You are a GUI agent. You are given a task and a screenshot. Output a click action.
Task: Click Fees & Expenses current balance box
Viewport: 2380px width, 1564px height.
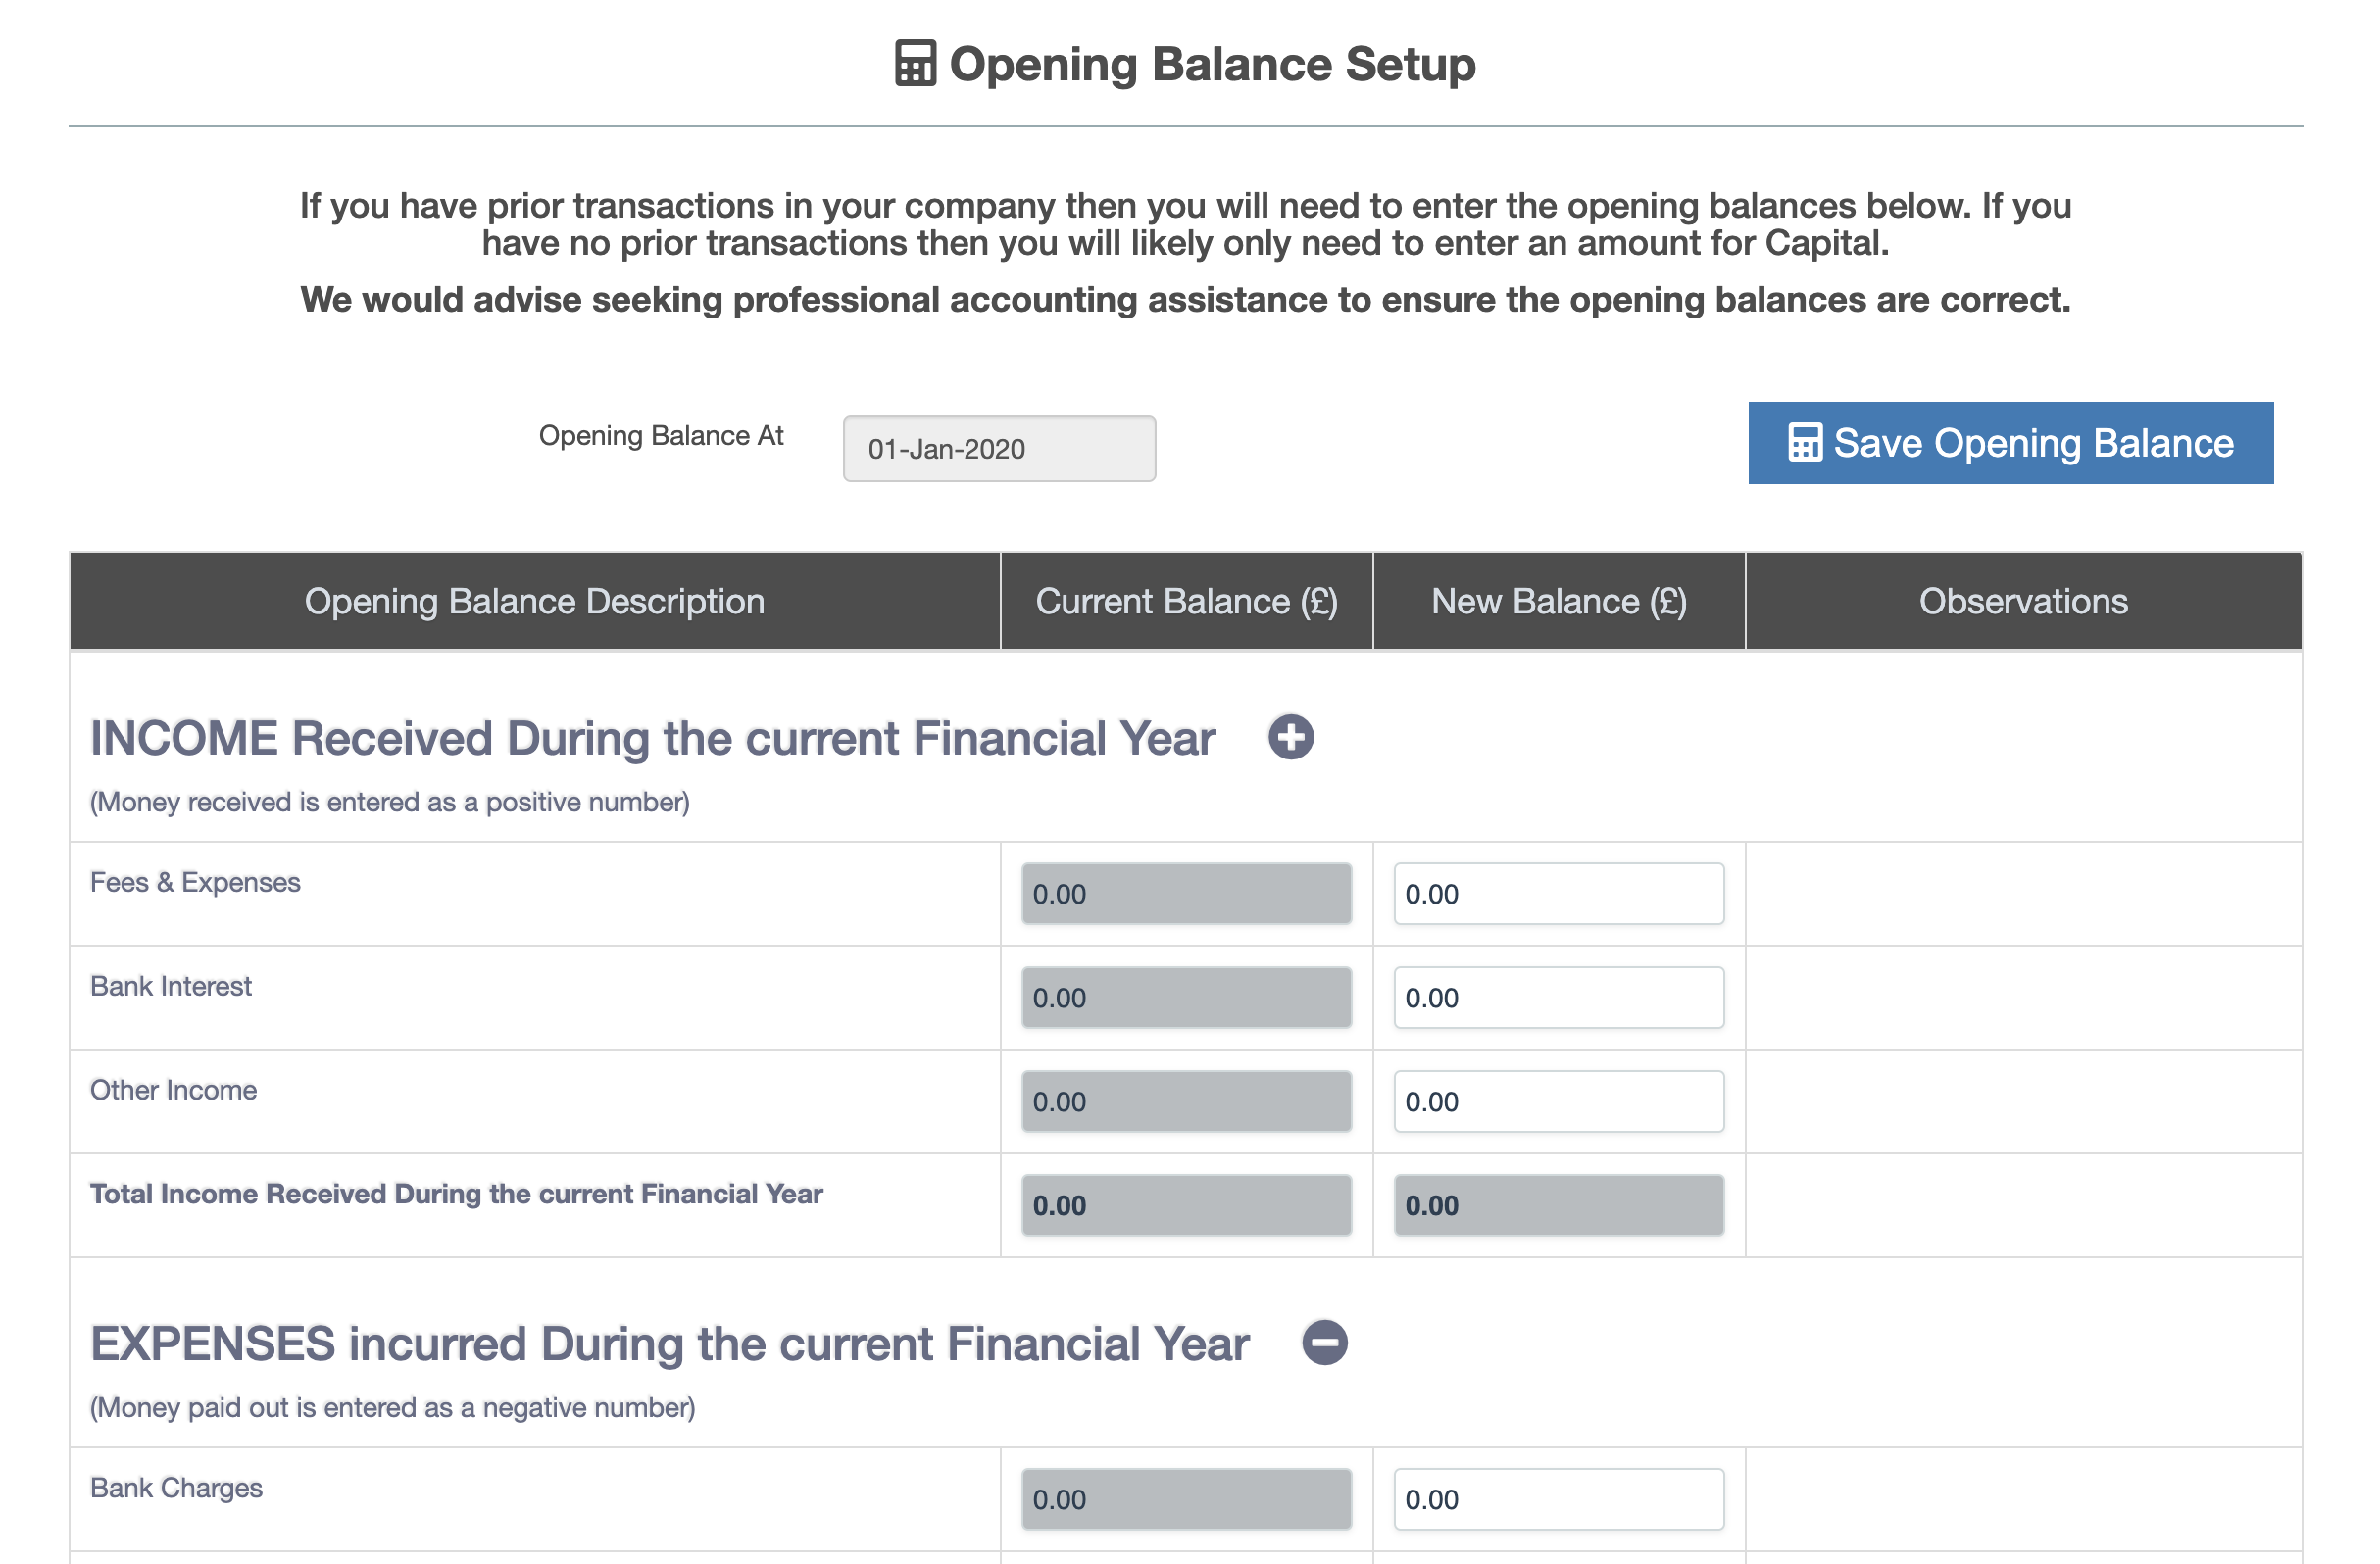[1186, 894]
